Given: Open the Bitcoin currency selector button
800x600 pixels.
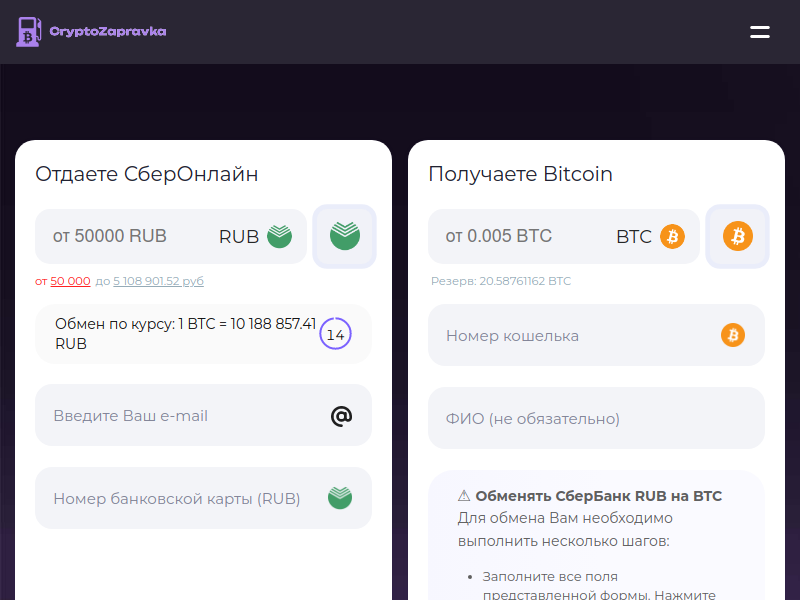Looking at the screenshot, I should pyautogui.click(x=737, y=236).
